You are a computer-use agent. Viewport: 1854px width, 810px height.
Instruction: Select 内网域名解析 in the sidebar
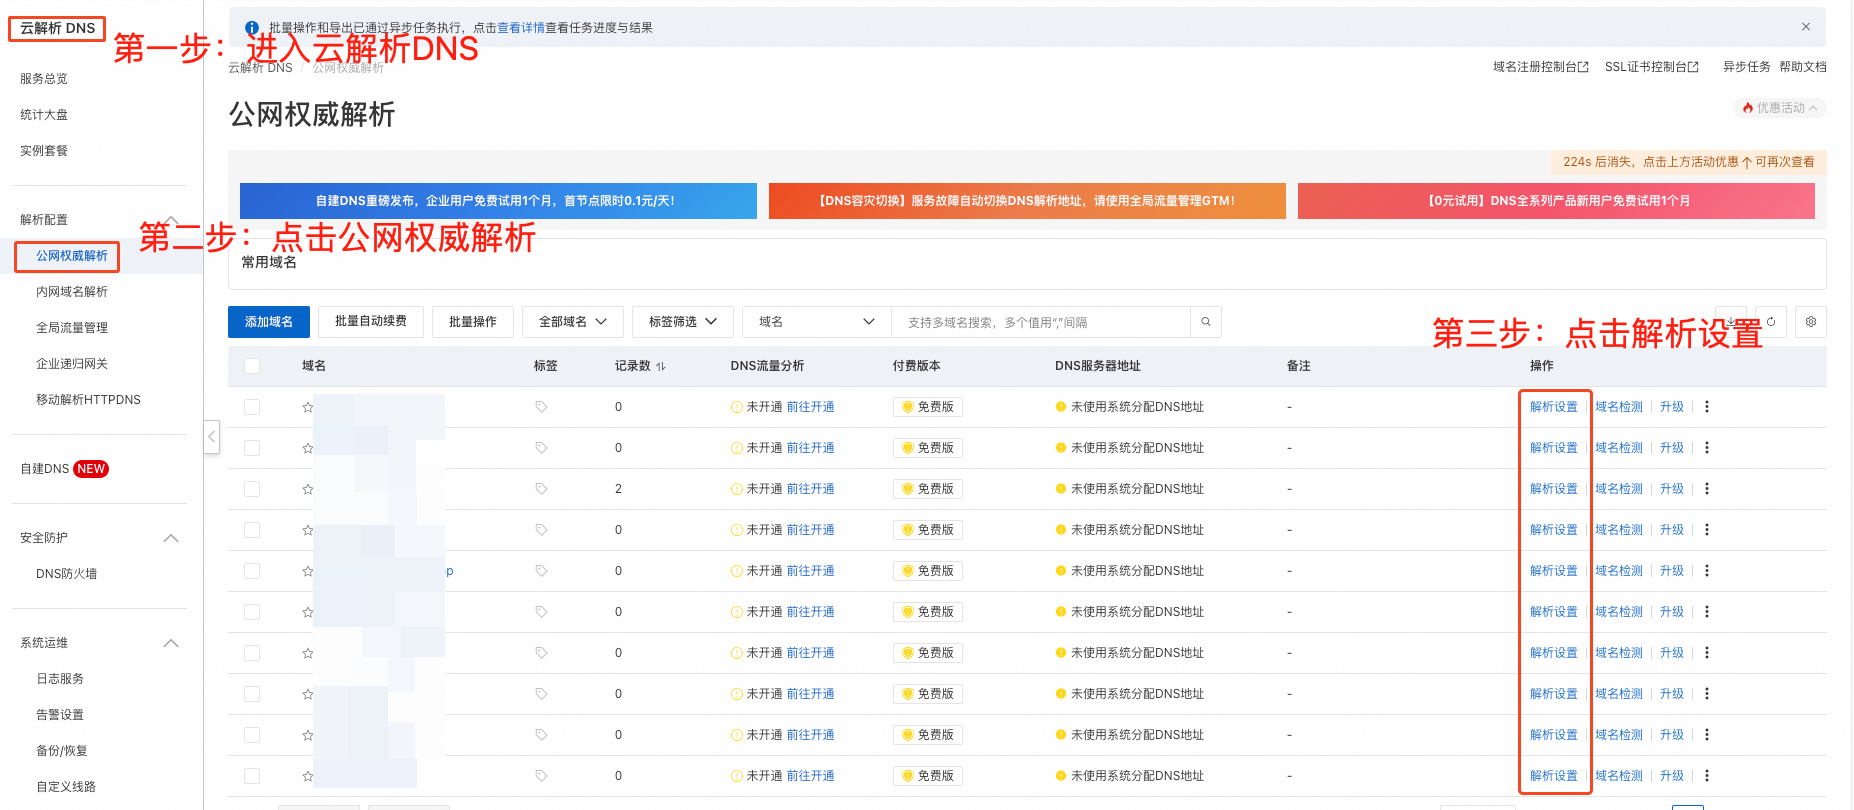[72, 292]
